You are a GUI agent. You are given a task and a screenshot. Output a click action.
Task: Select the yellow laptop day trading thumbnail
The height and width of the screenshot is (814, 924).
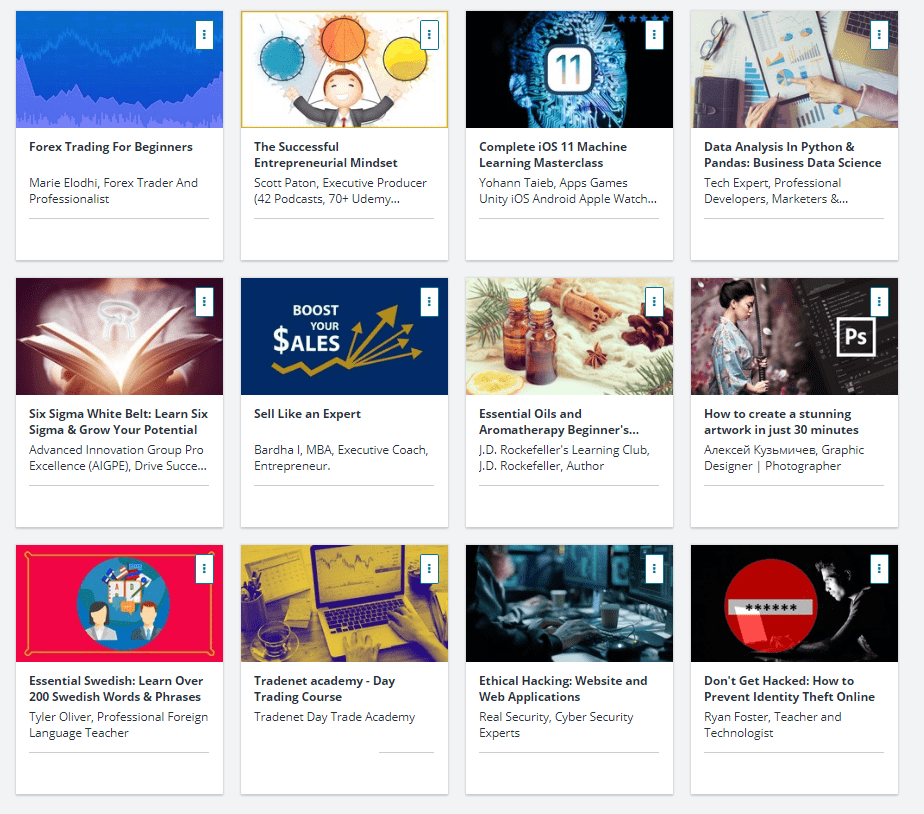click(x=345, y=604)
